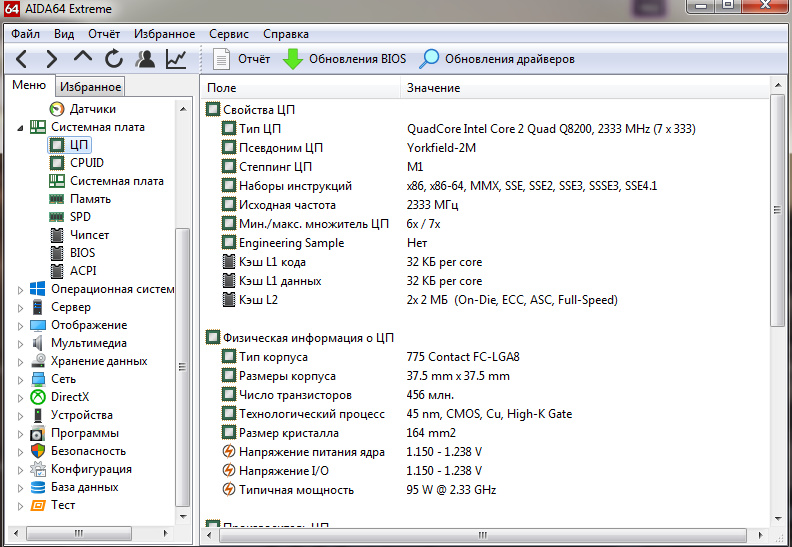Open the Отчёт menu in menu bar
This screenshot has height=547, width=792.
point(104,34)
